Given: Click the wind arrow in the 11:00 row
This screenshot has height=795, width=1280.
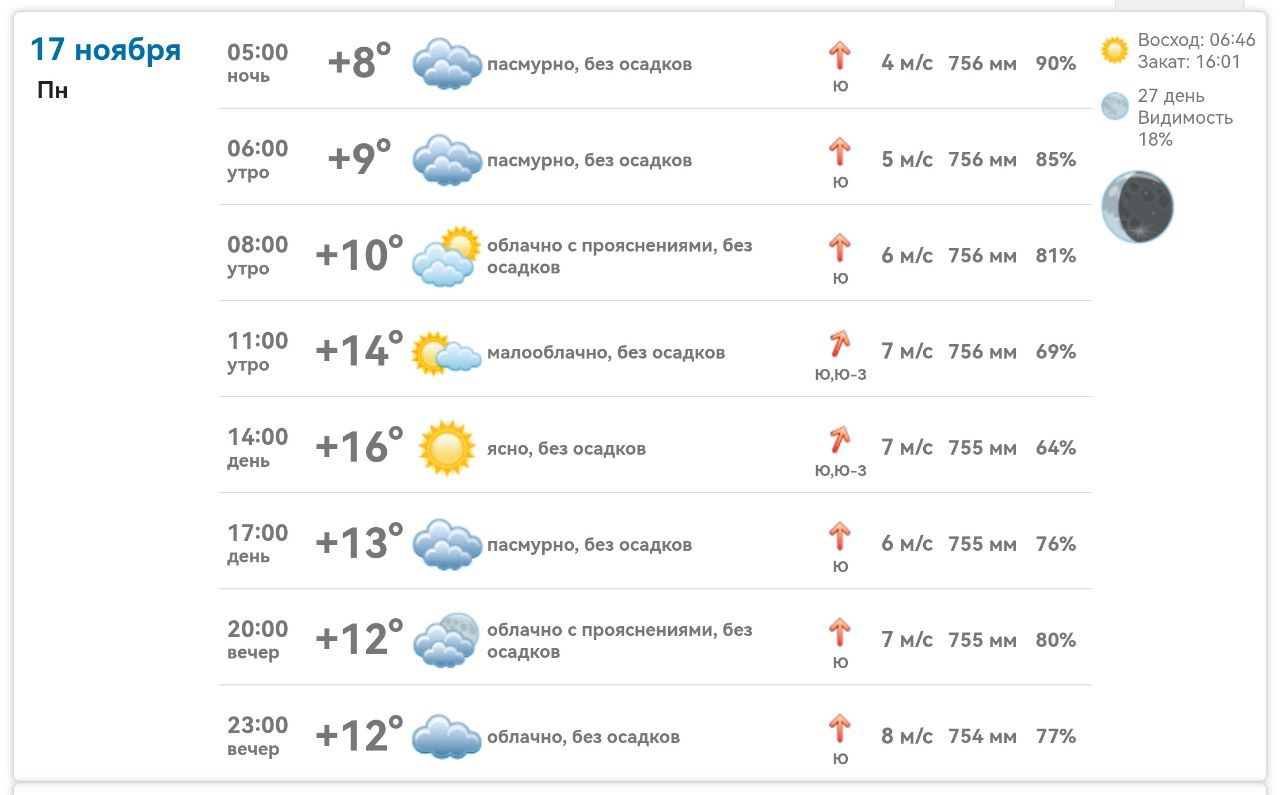Looking at the screenshot, I should 839,344.
